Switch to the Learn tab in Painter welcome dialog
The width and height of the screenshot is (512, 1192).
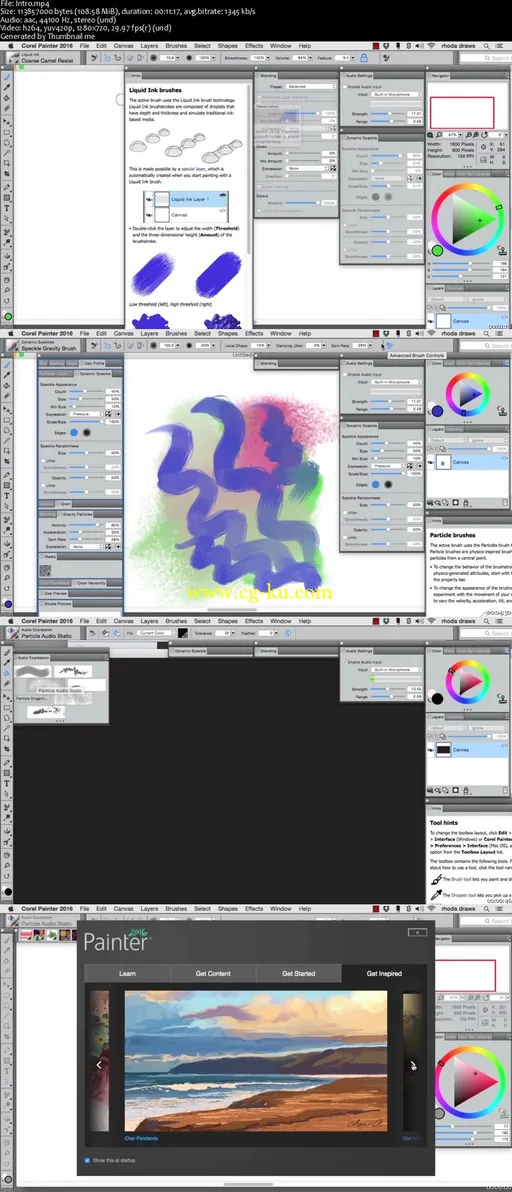click(127, 973)
